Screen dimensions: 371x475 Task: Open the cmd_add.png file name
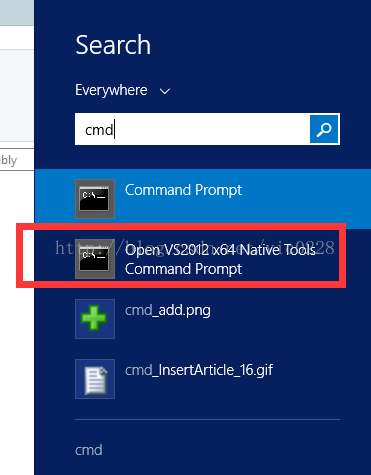click(x=168, y=311)
